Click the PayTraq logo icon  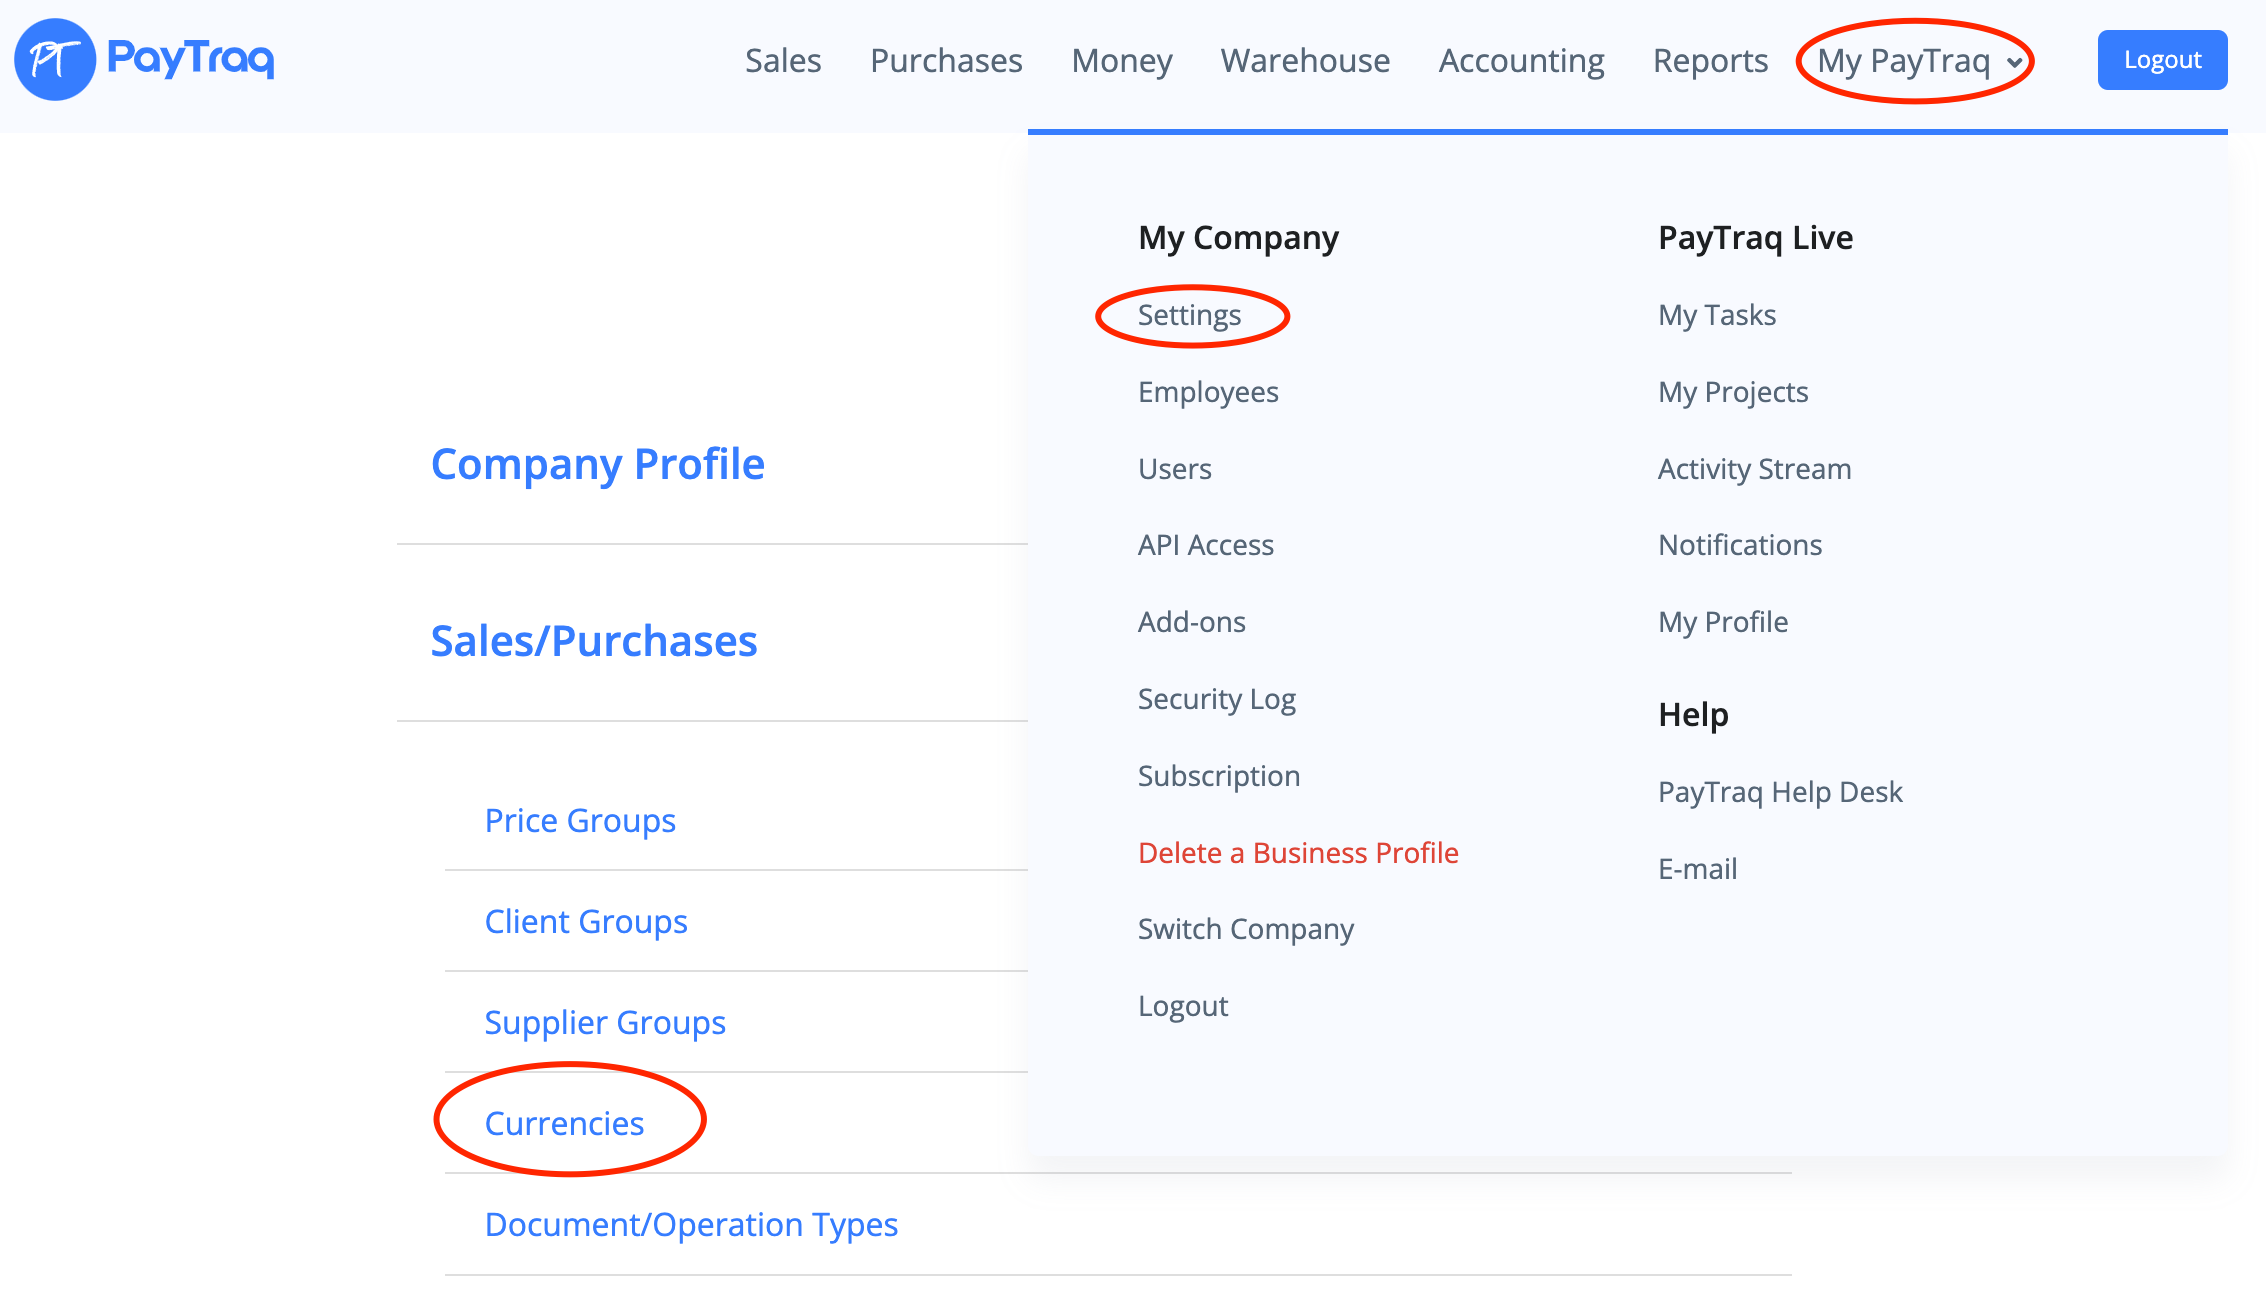tap(55, 60)
